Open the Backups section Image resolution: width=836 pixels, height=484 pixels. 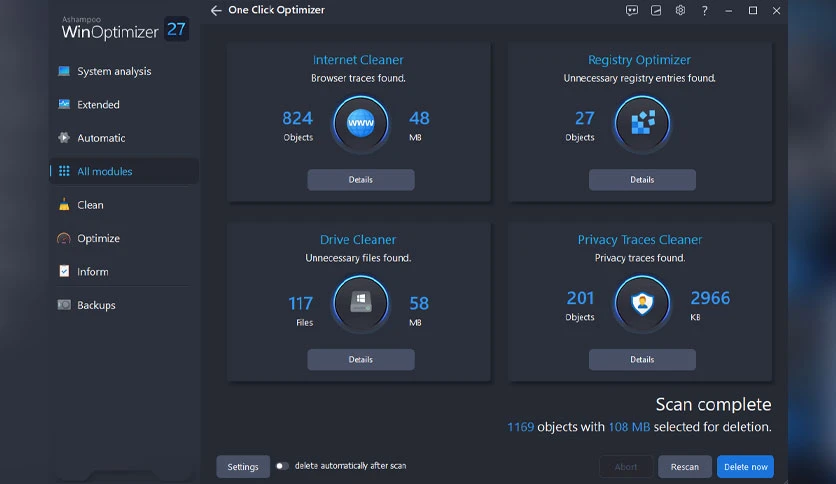pos(124,305)
